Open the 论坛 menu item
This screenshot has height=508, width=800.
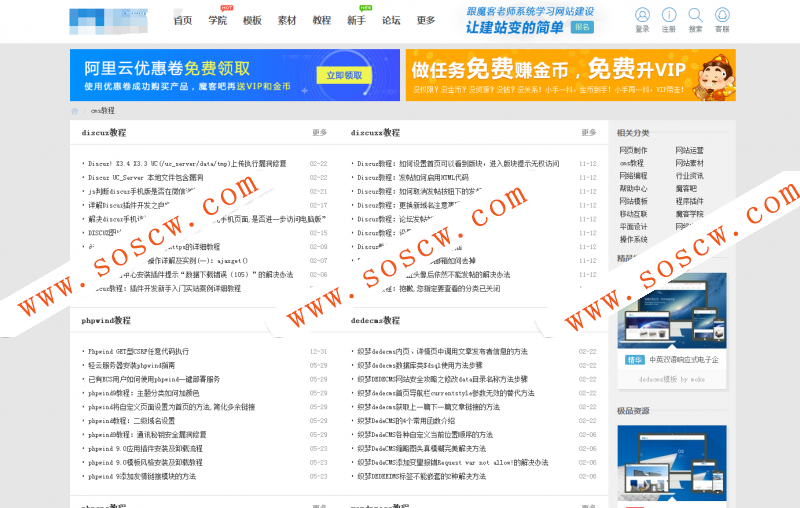[391, 20]
